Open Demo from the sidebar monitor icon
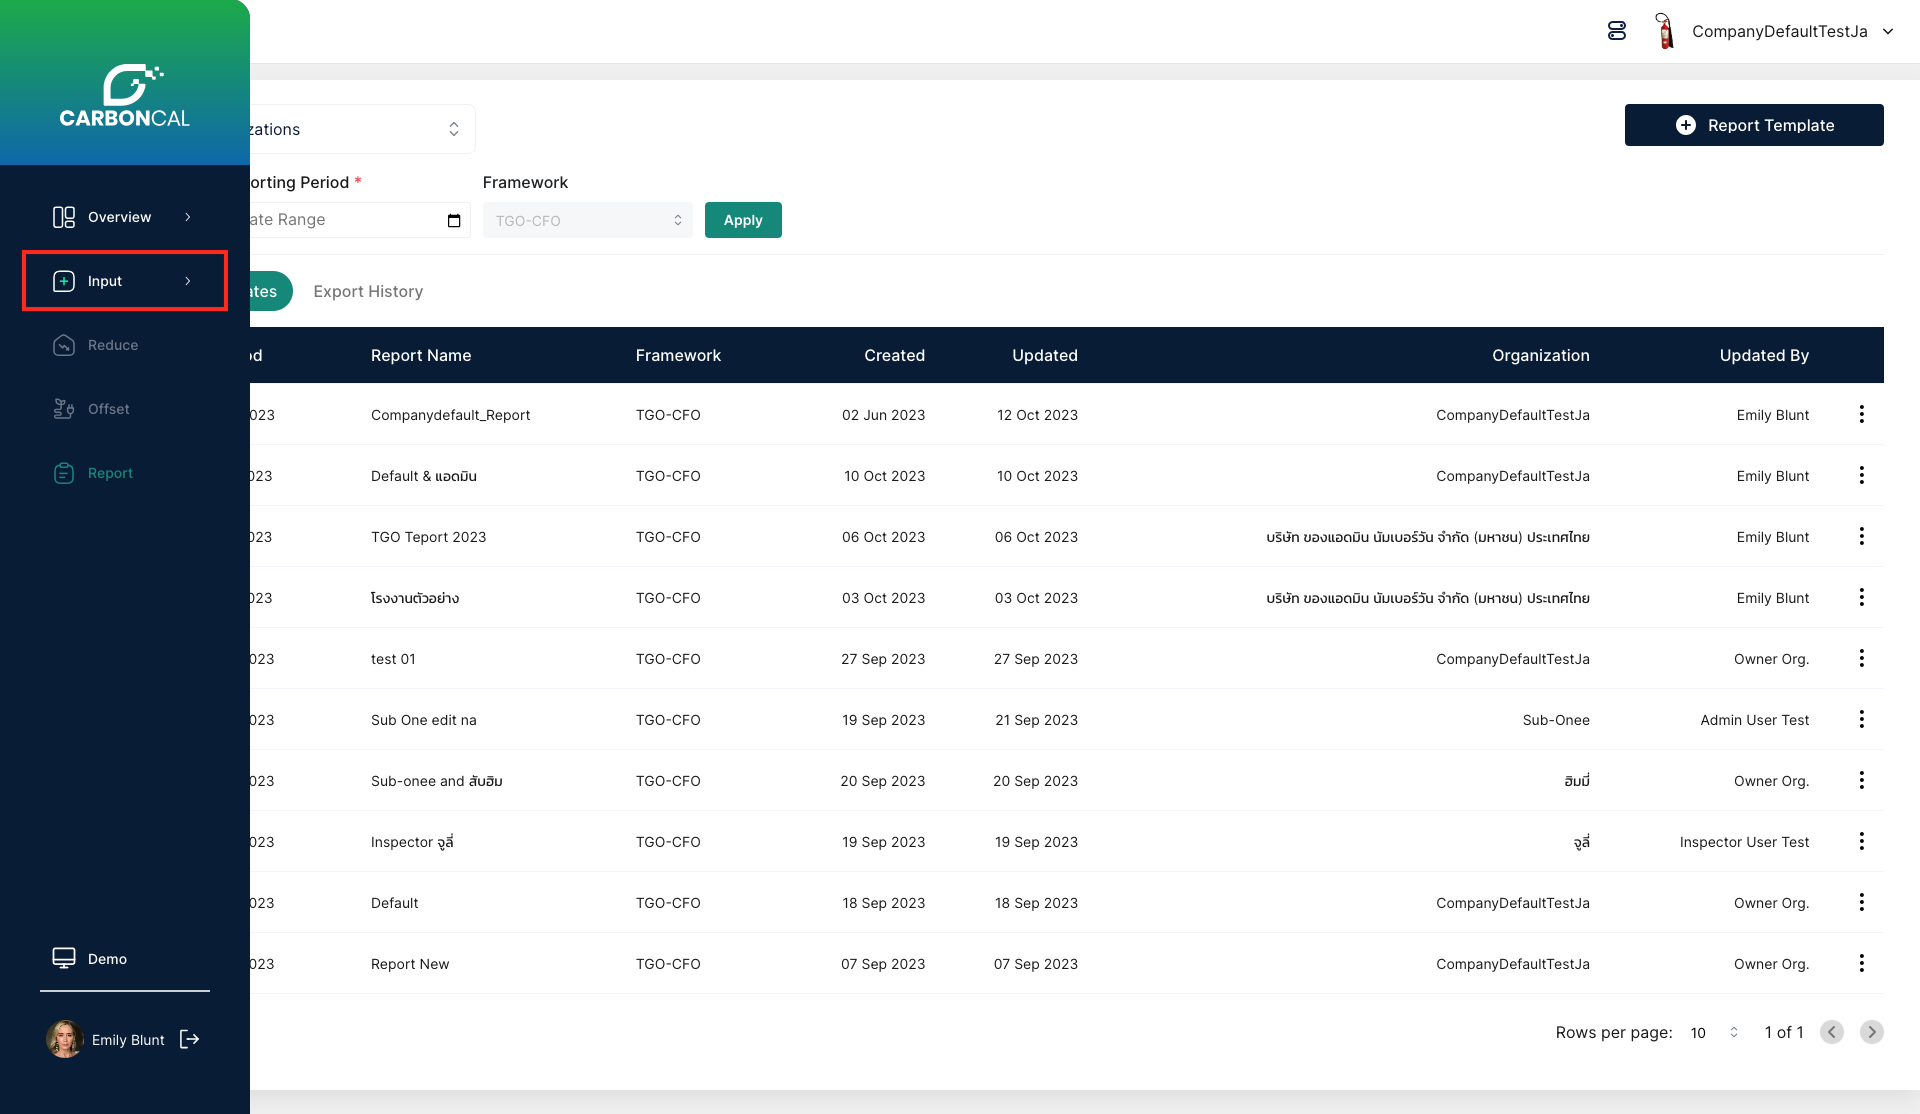 (x=64, y=958)
